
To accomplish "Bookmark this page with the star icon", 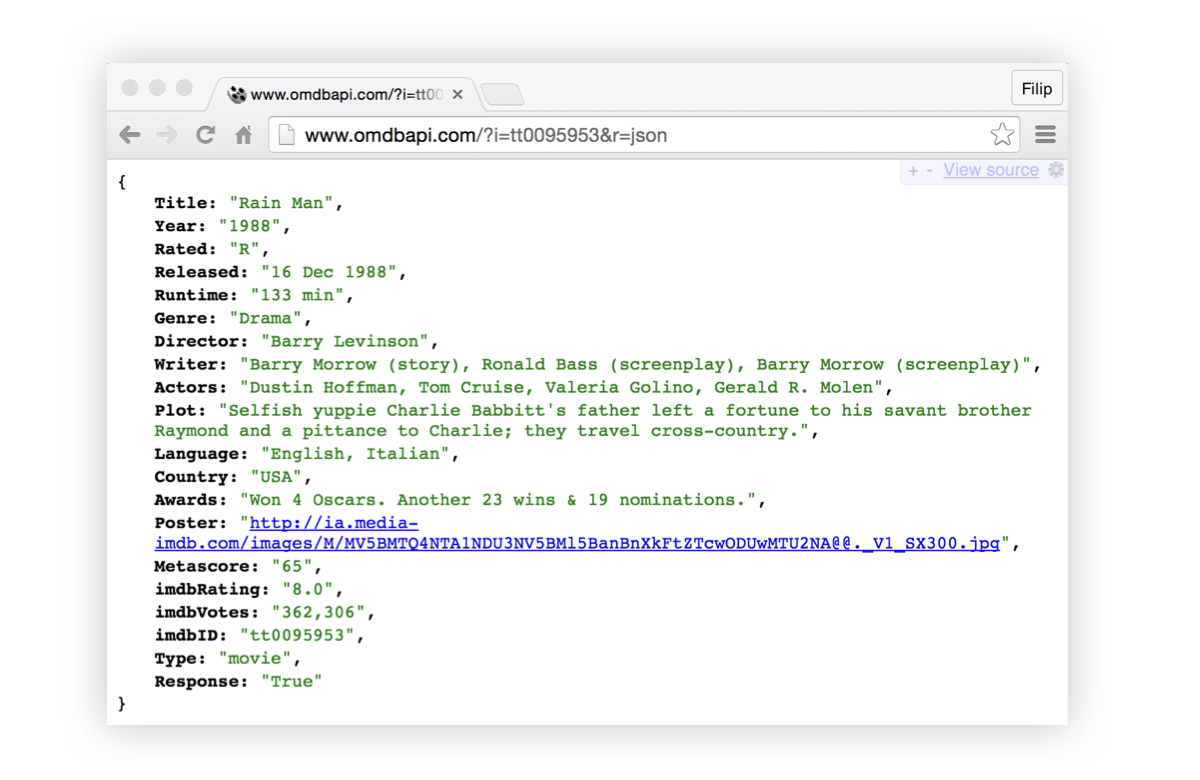I will coord(1002,134).
